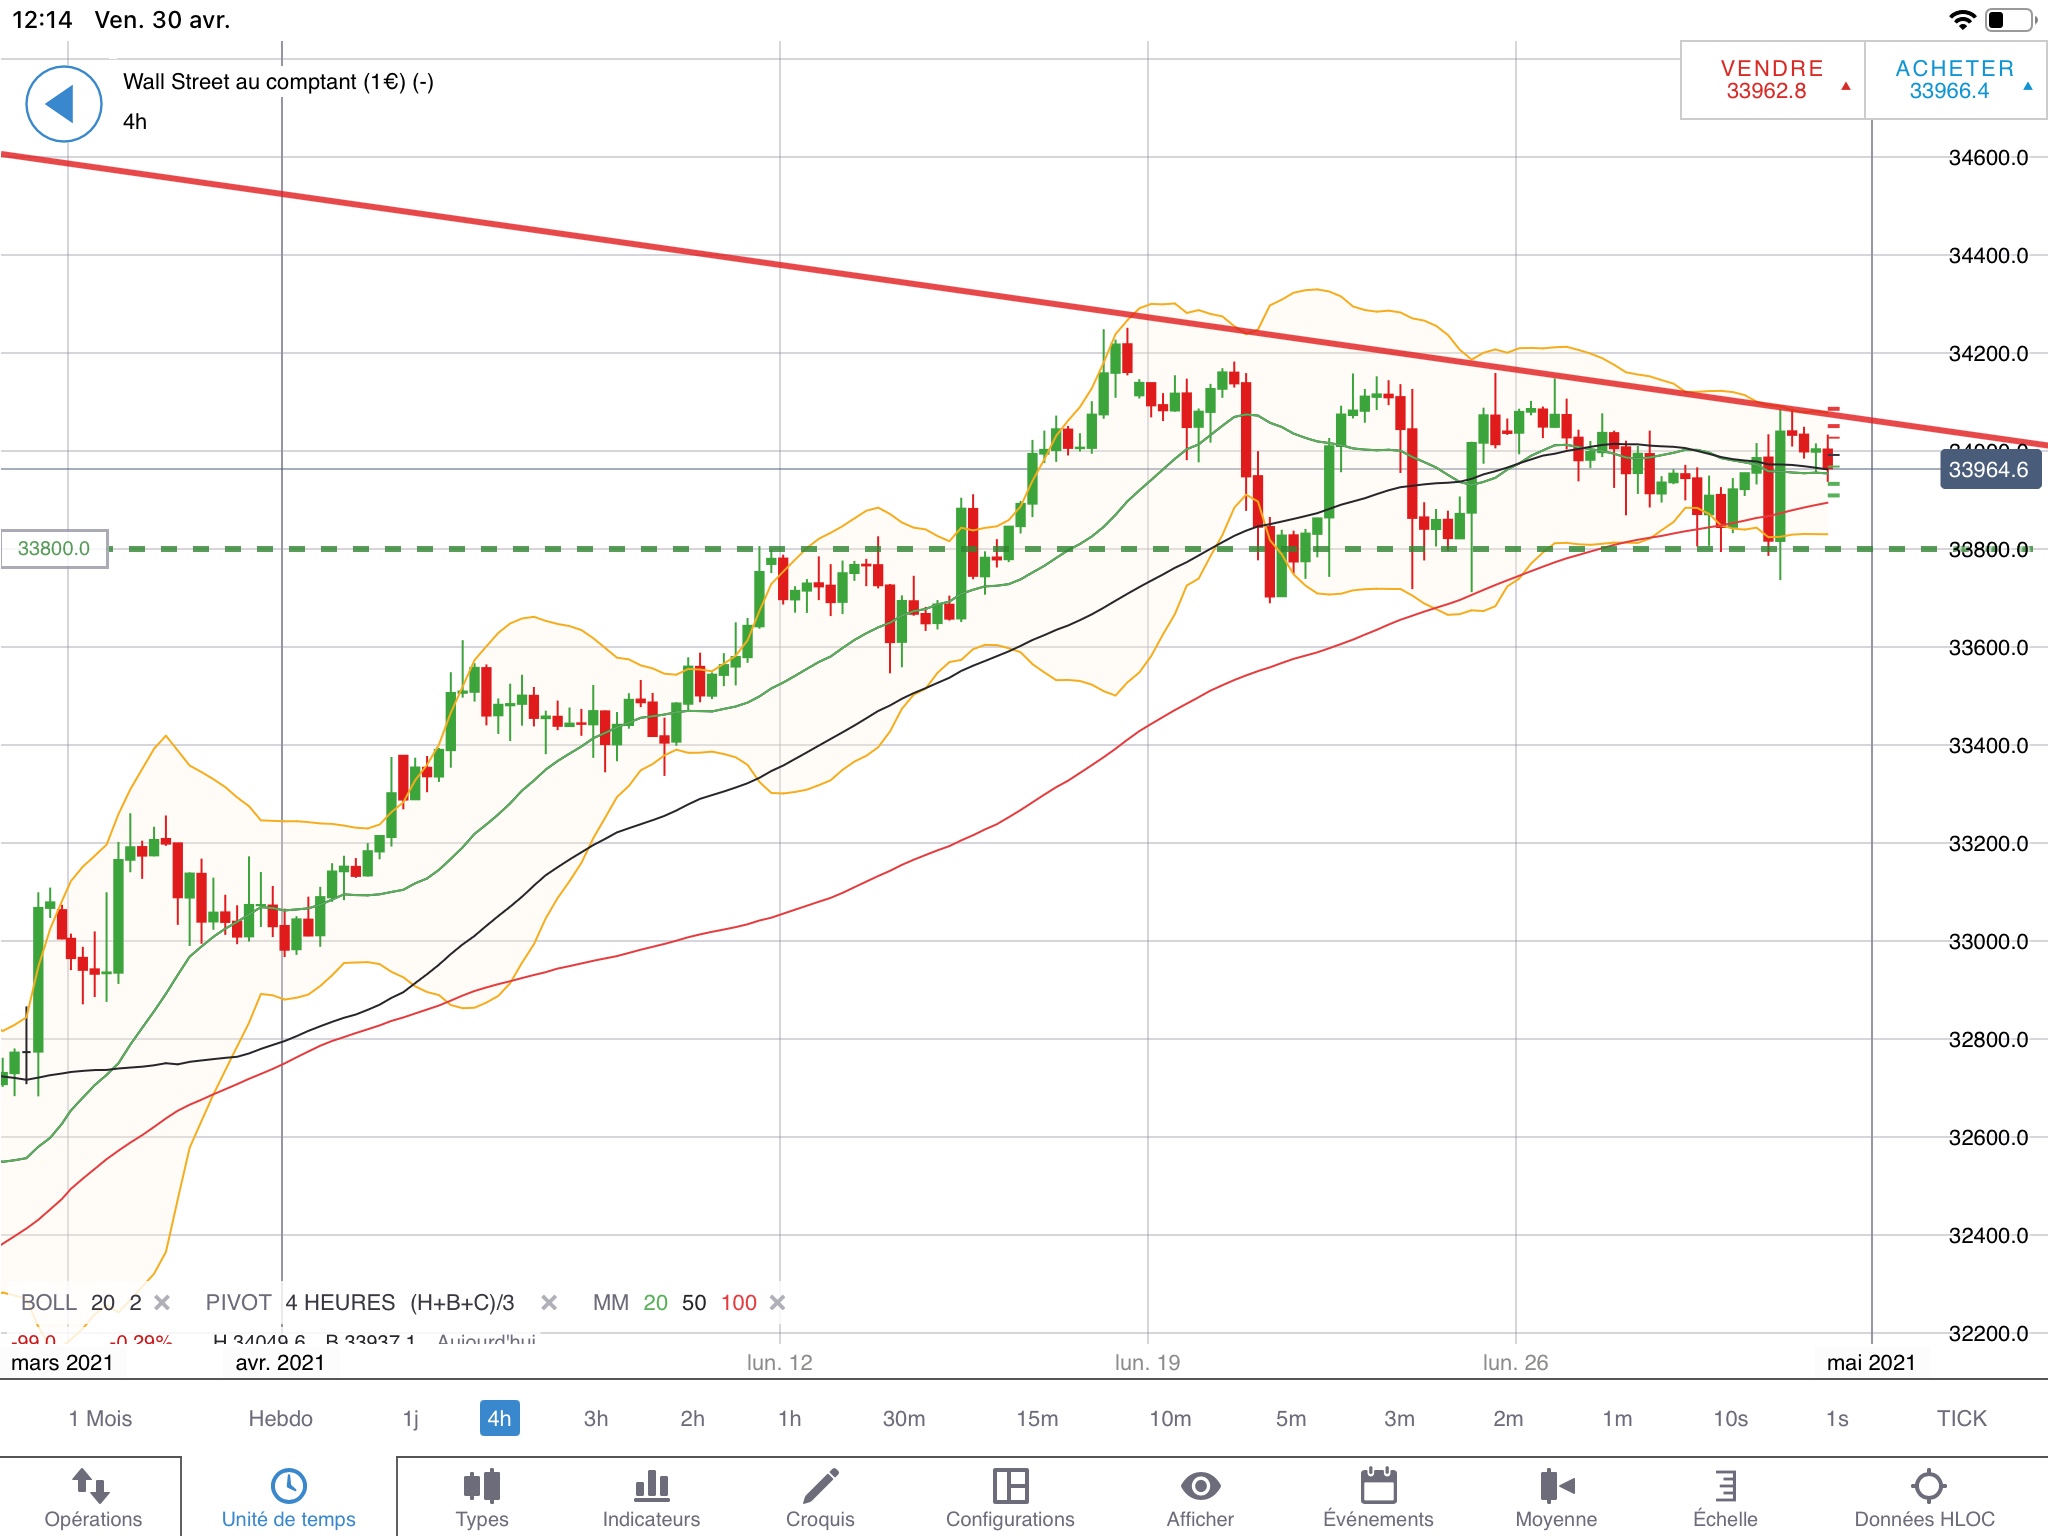Screen dimensions: 2048x1536
Task: Open the Configurations layout icon
Action: (1010, 1487)
